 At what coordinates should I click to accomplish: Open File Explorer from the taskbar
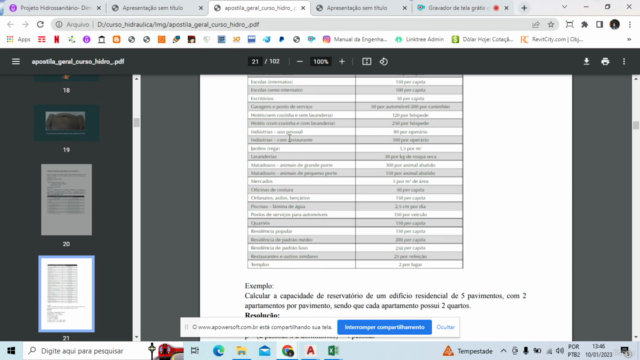(241, 351)
